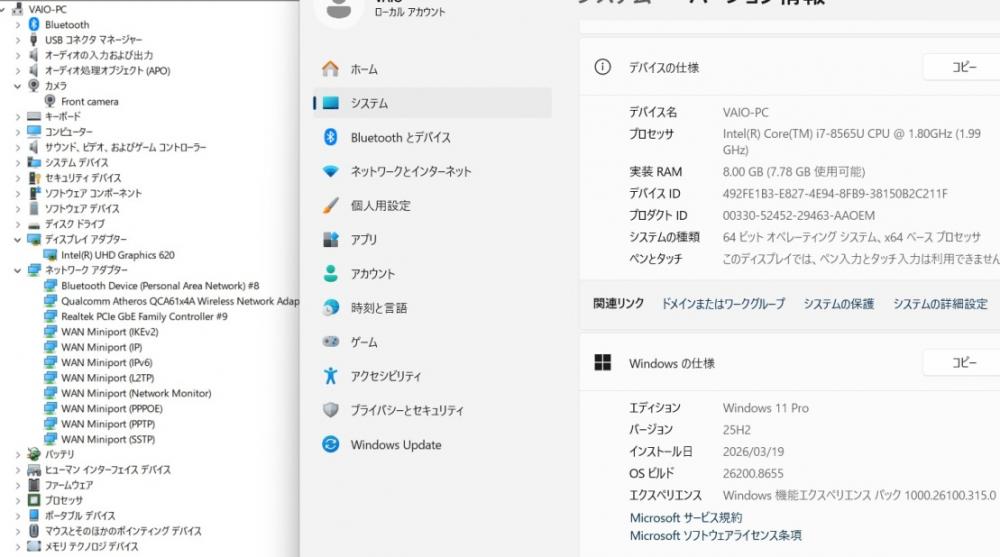Image resolution: width=1000 pixels, height=557 pixels.
Task: Click the バッテリ category icon
Action: click(34, 454)
